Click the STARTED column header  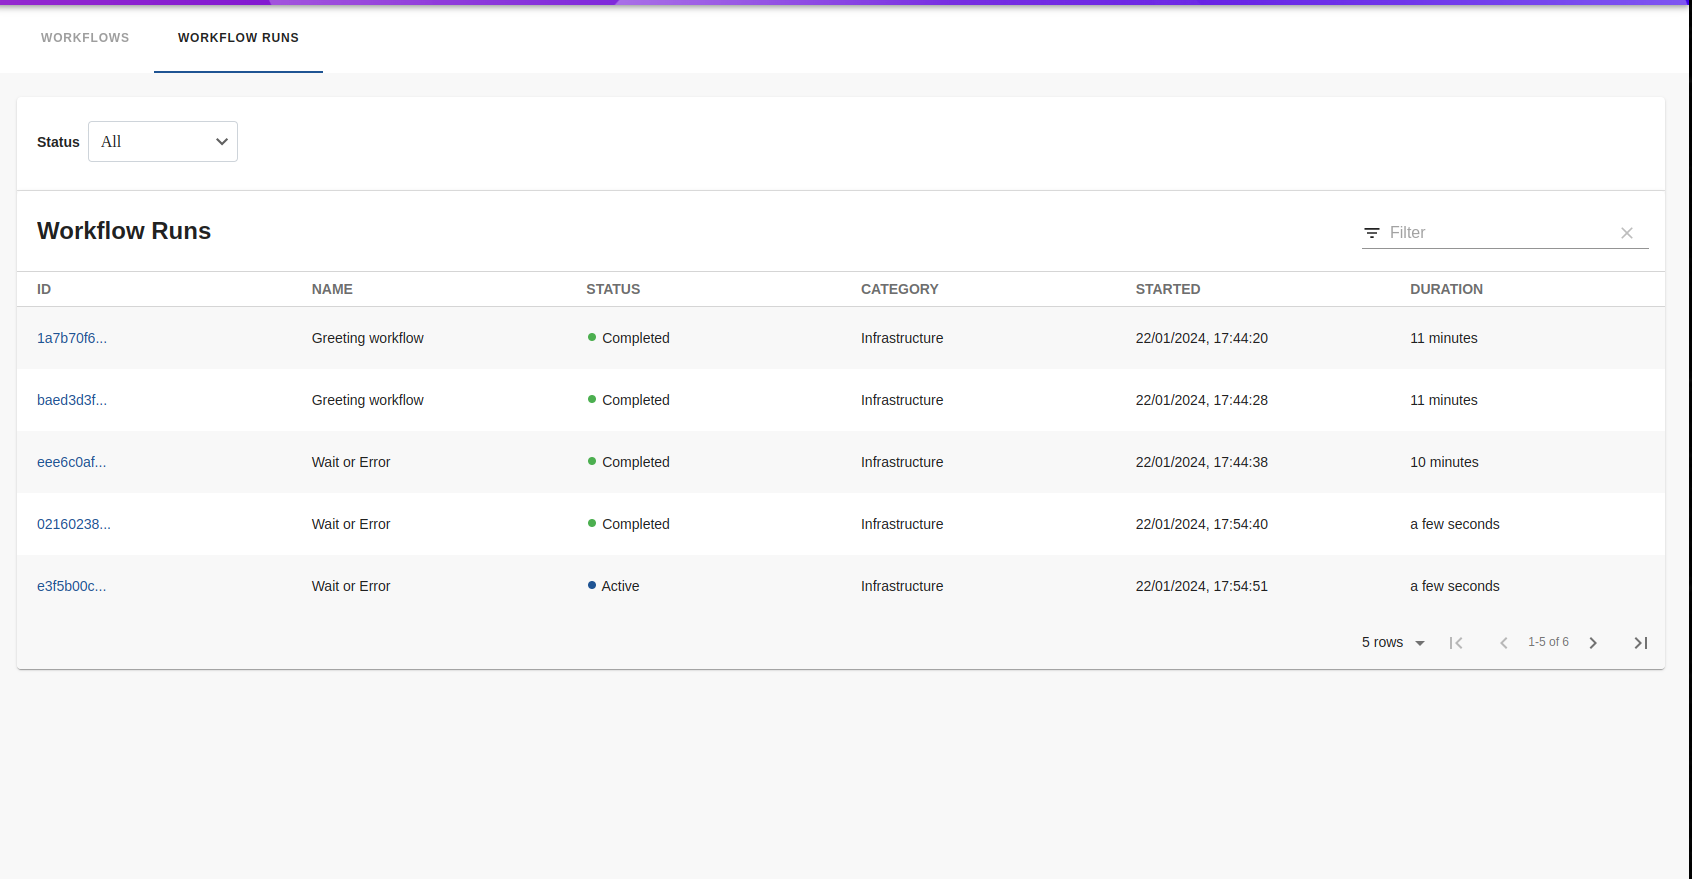1168,289
